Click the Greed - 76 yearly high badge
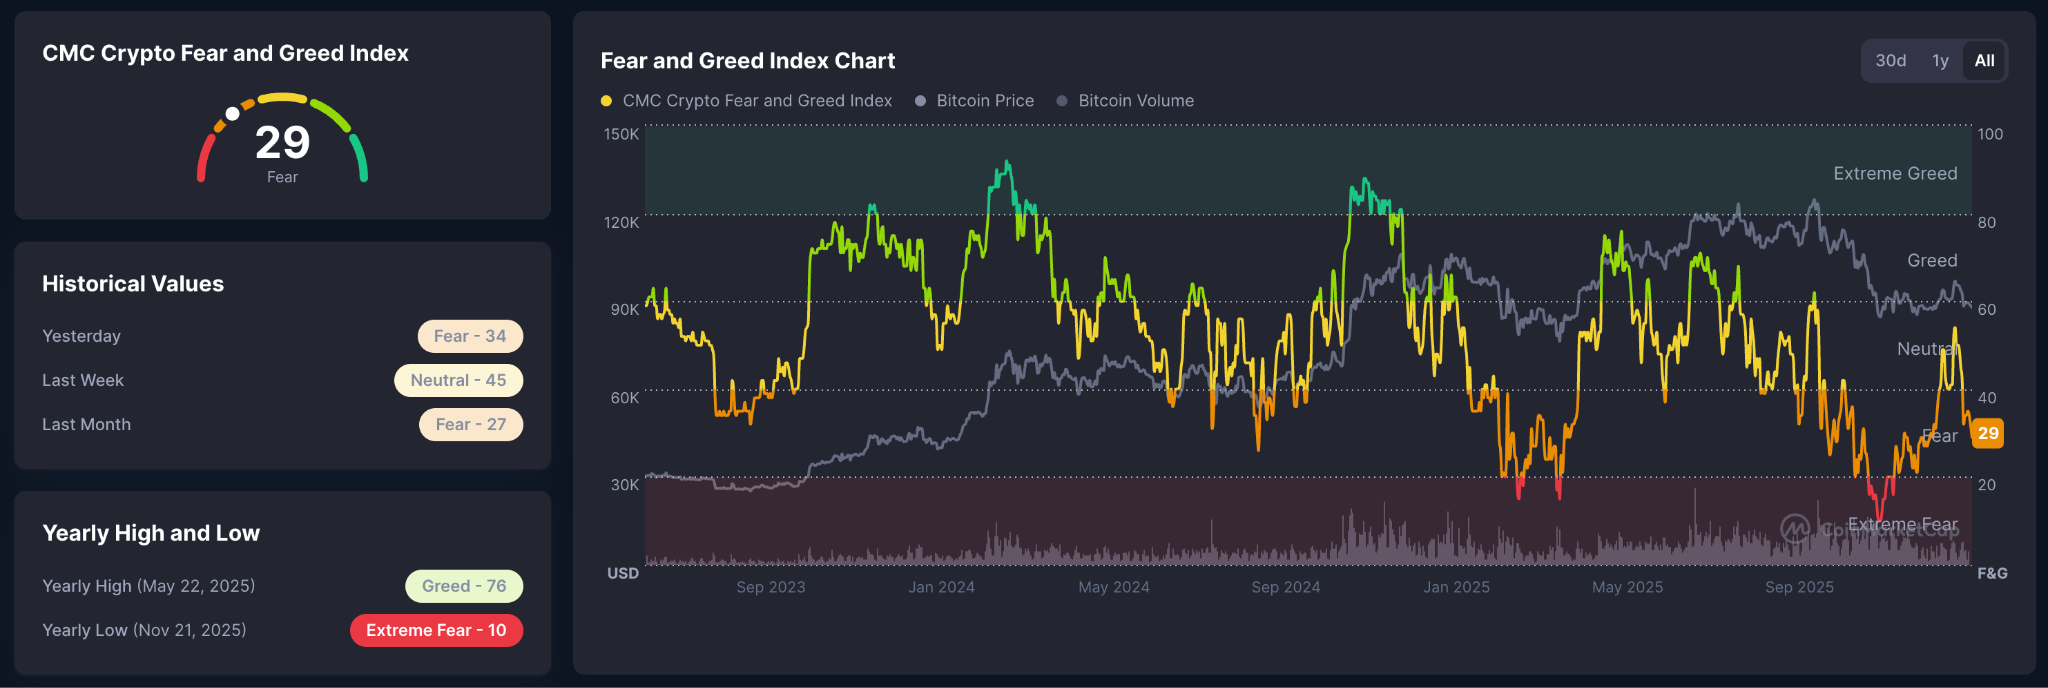The image size is (2048, 688). [x=464, y=586]
